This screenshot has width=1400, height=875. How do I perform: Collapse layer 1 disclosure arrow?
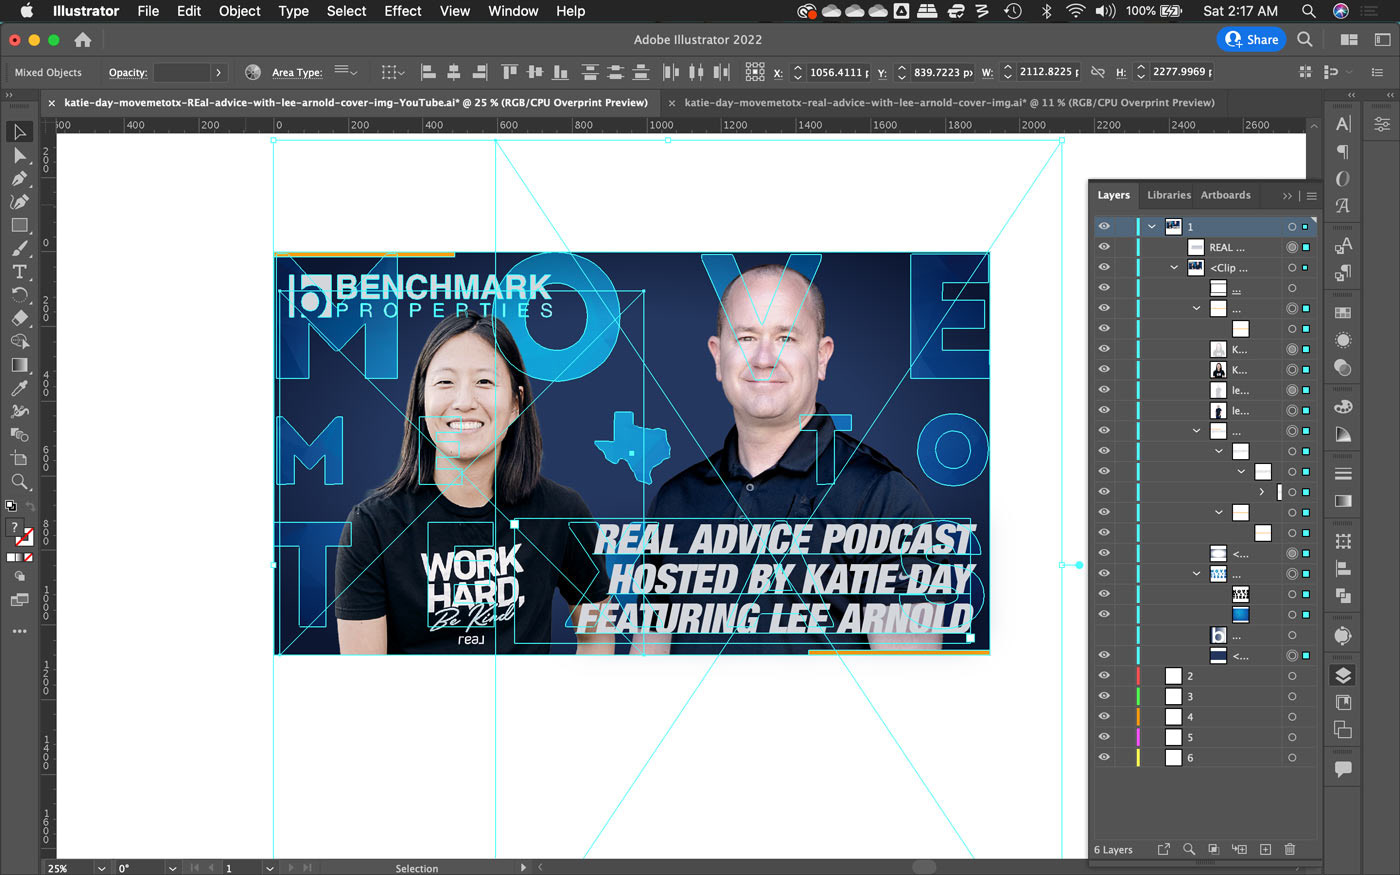click(x=1152, y=227)
